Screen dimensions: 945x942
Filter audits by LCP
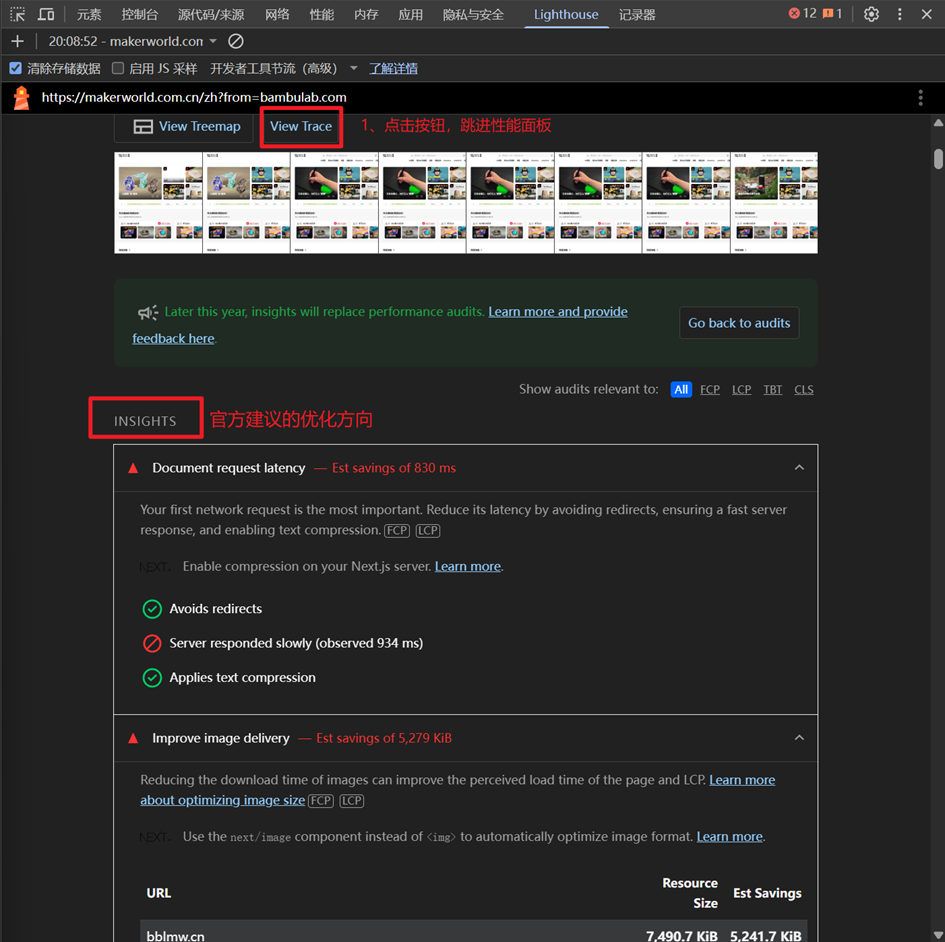741,389
